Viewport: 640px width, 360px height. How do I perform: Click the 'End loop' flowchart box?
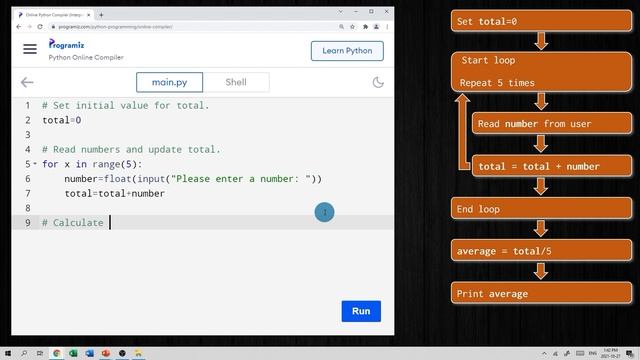[541, 209]
